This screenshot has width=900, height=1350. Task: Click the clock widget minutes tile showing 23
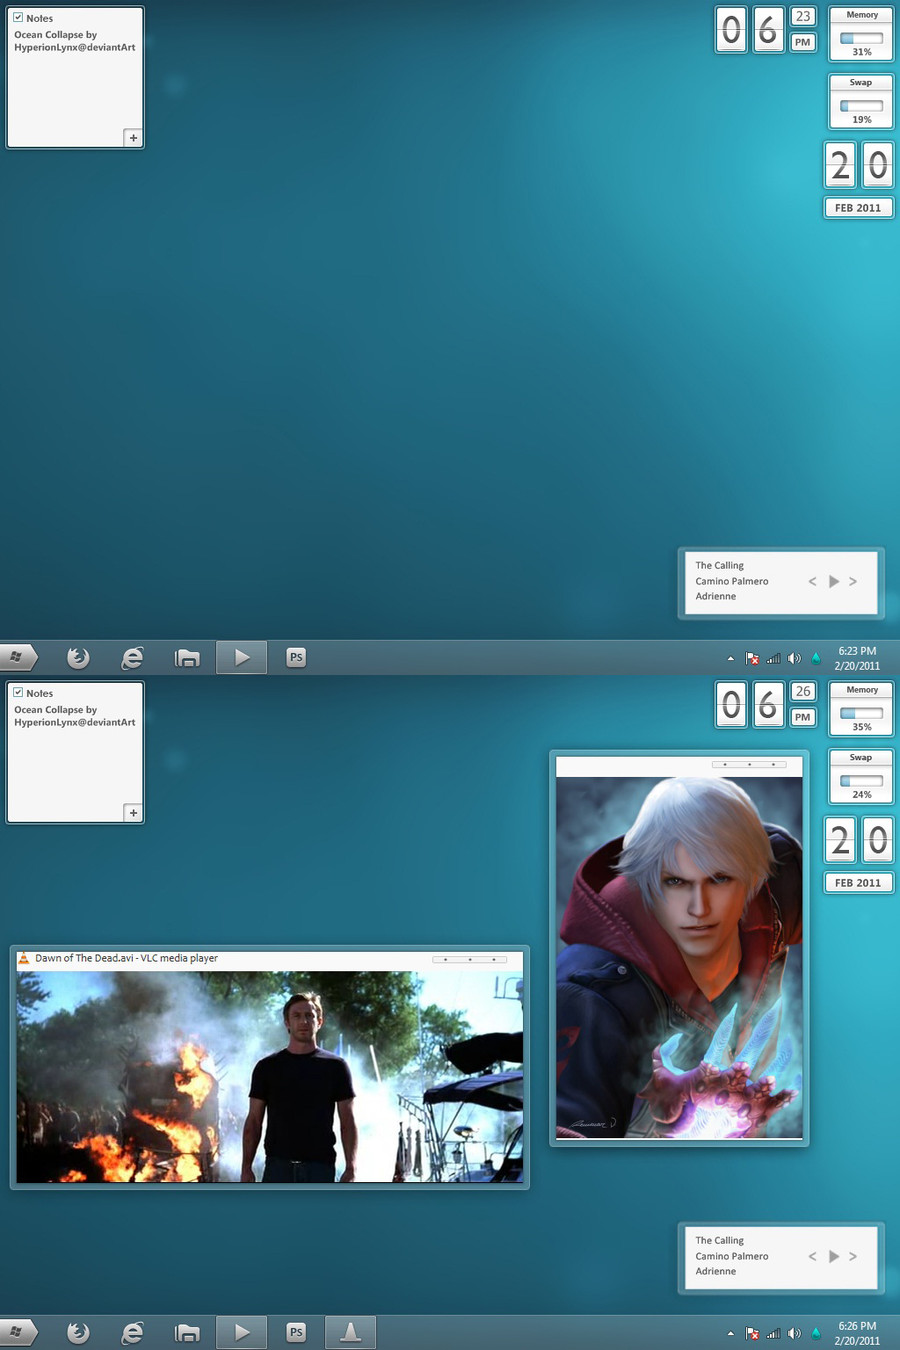(803, 16)
